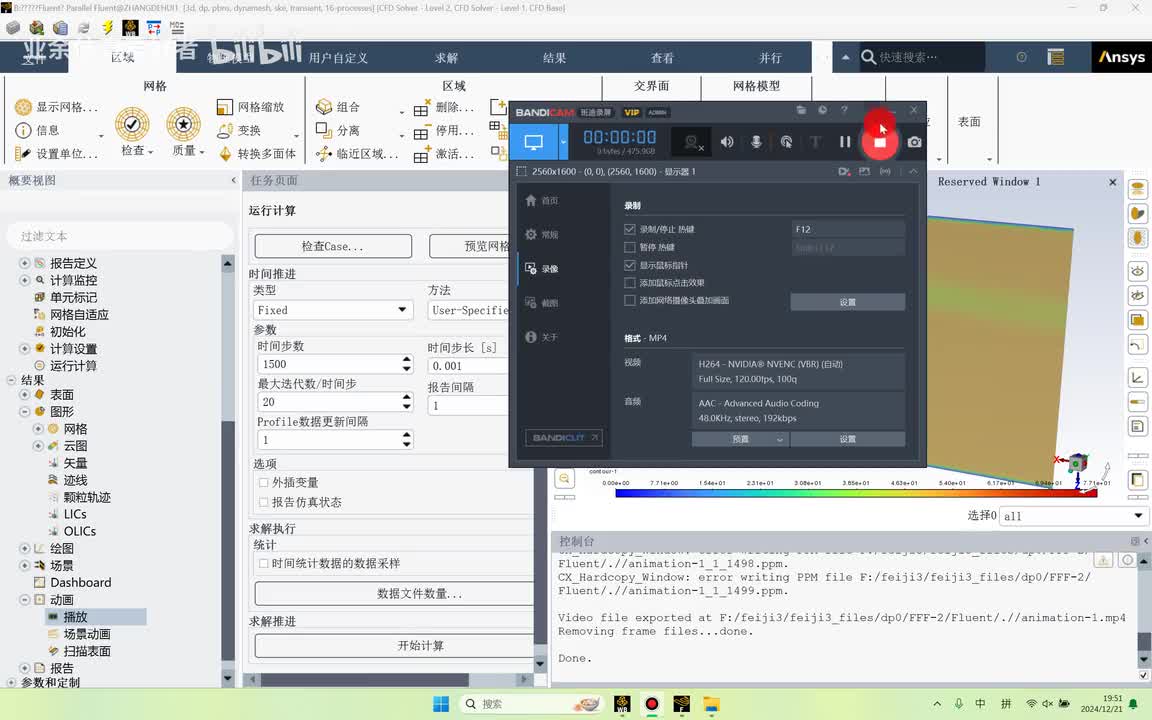1152x720 pixels.
Task: Pause the Bandicam recording
Action: tap(845, 142)
